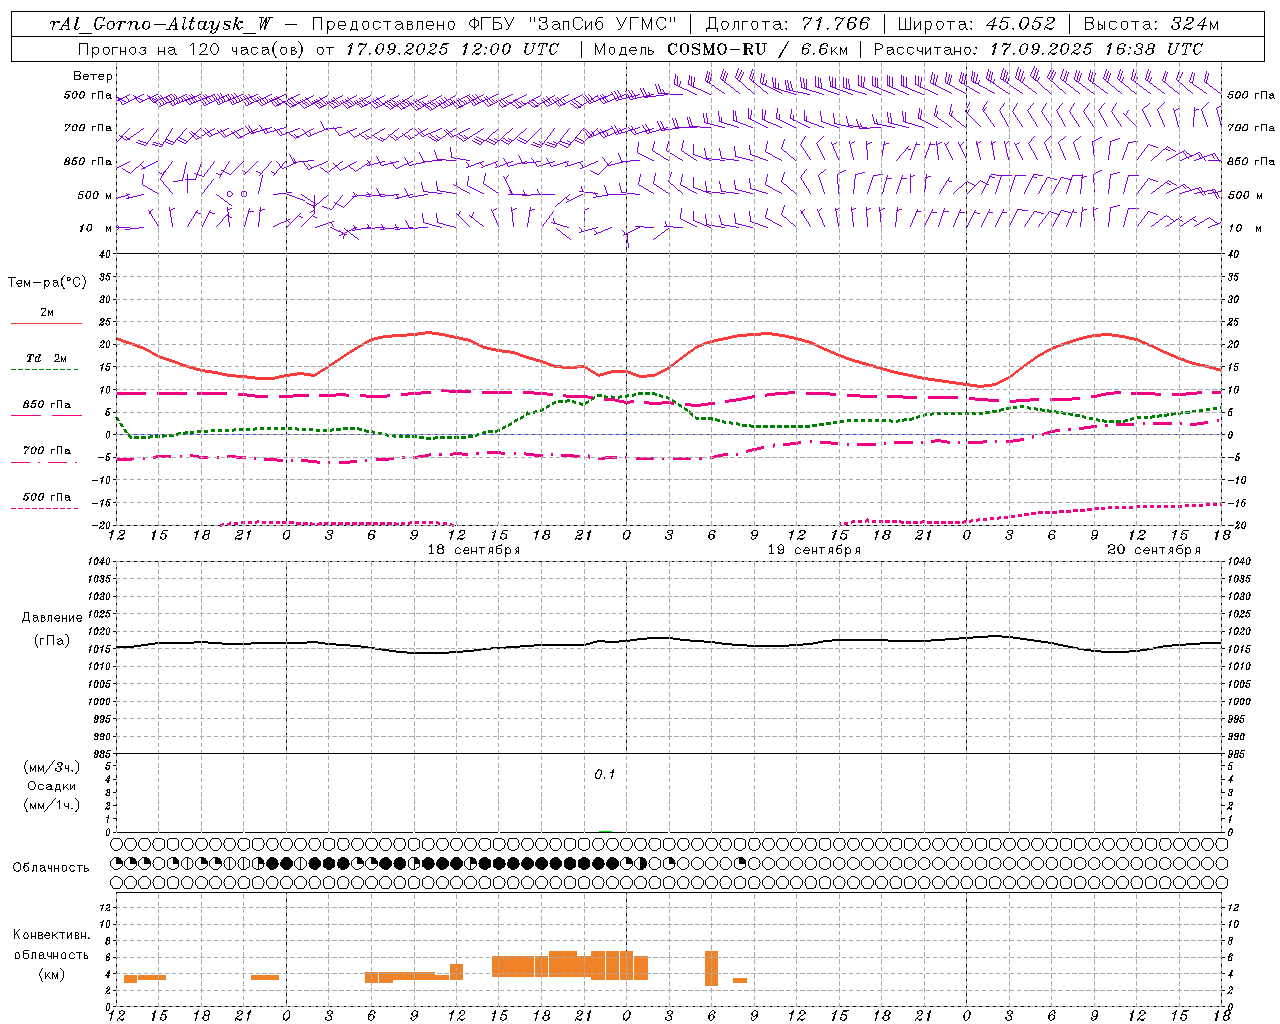Click the 850 гПа temperature legend entry
1280x1024 pixels.
[46, 405]
